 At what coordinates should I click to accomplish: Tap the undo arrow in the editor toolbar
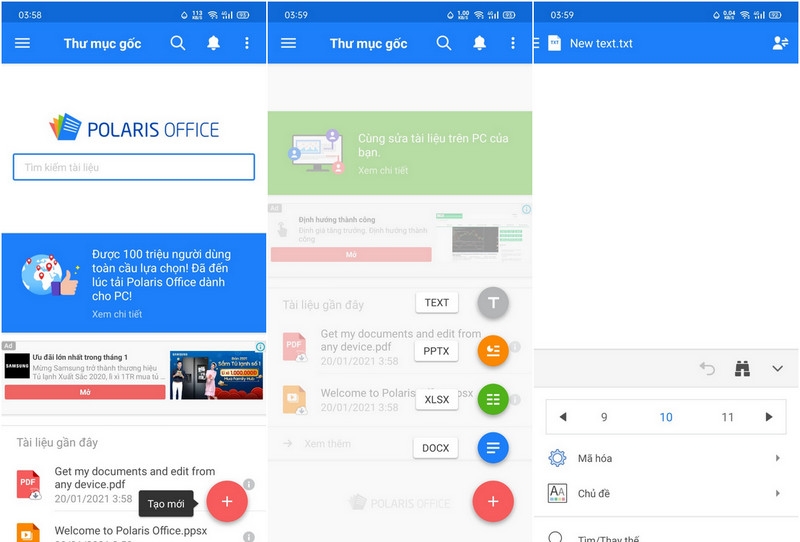707,368
